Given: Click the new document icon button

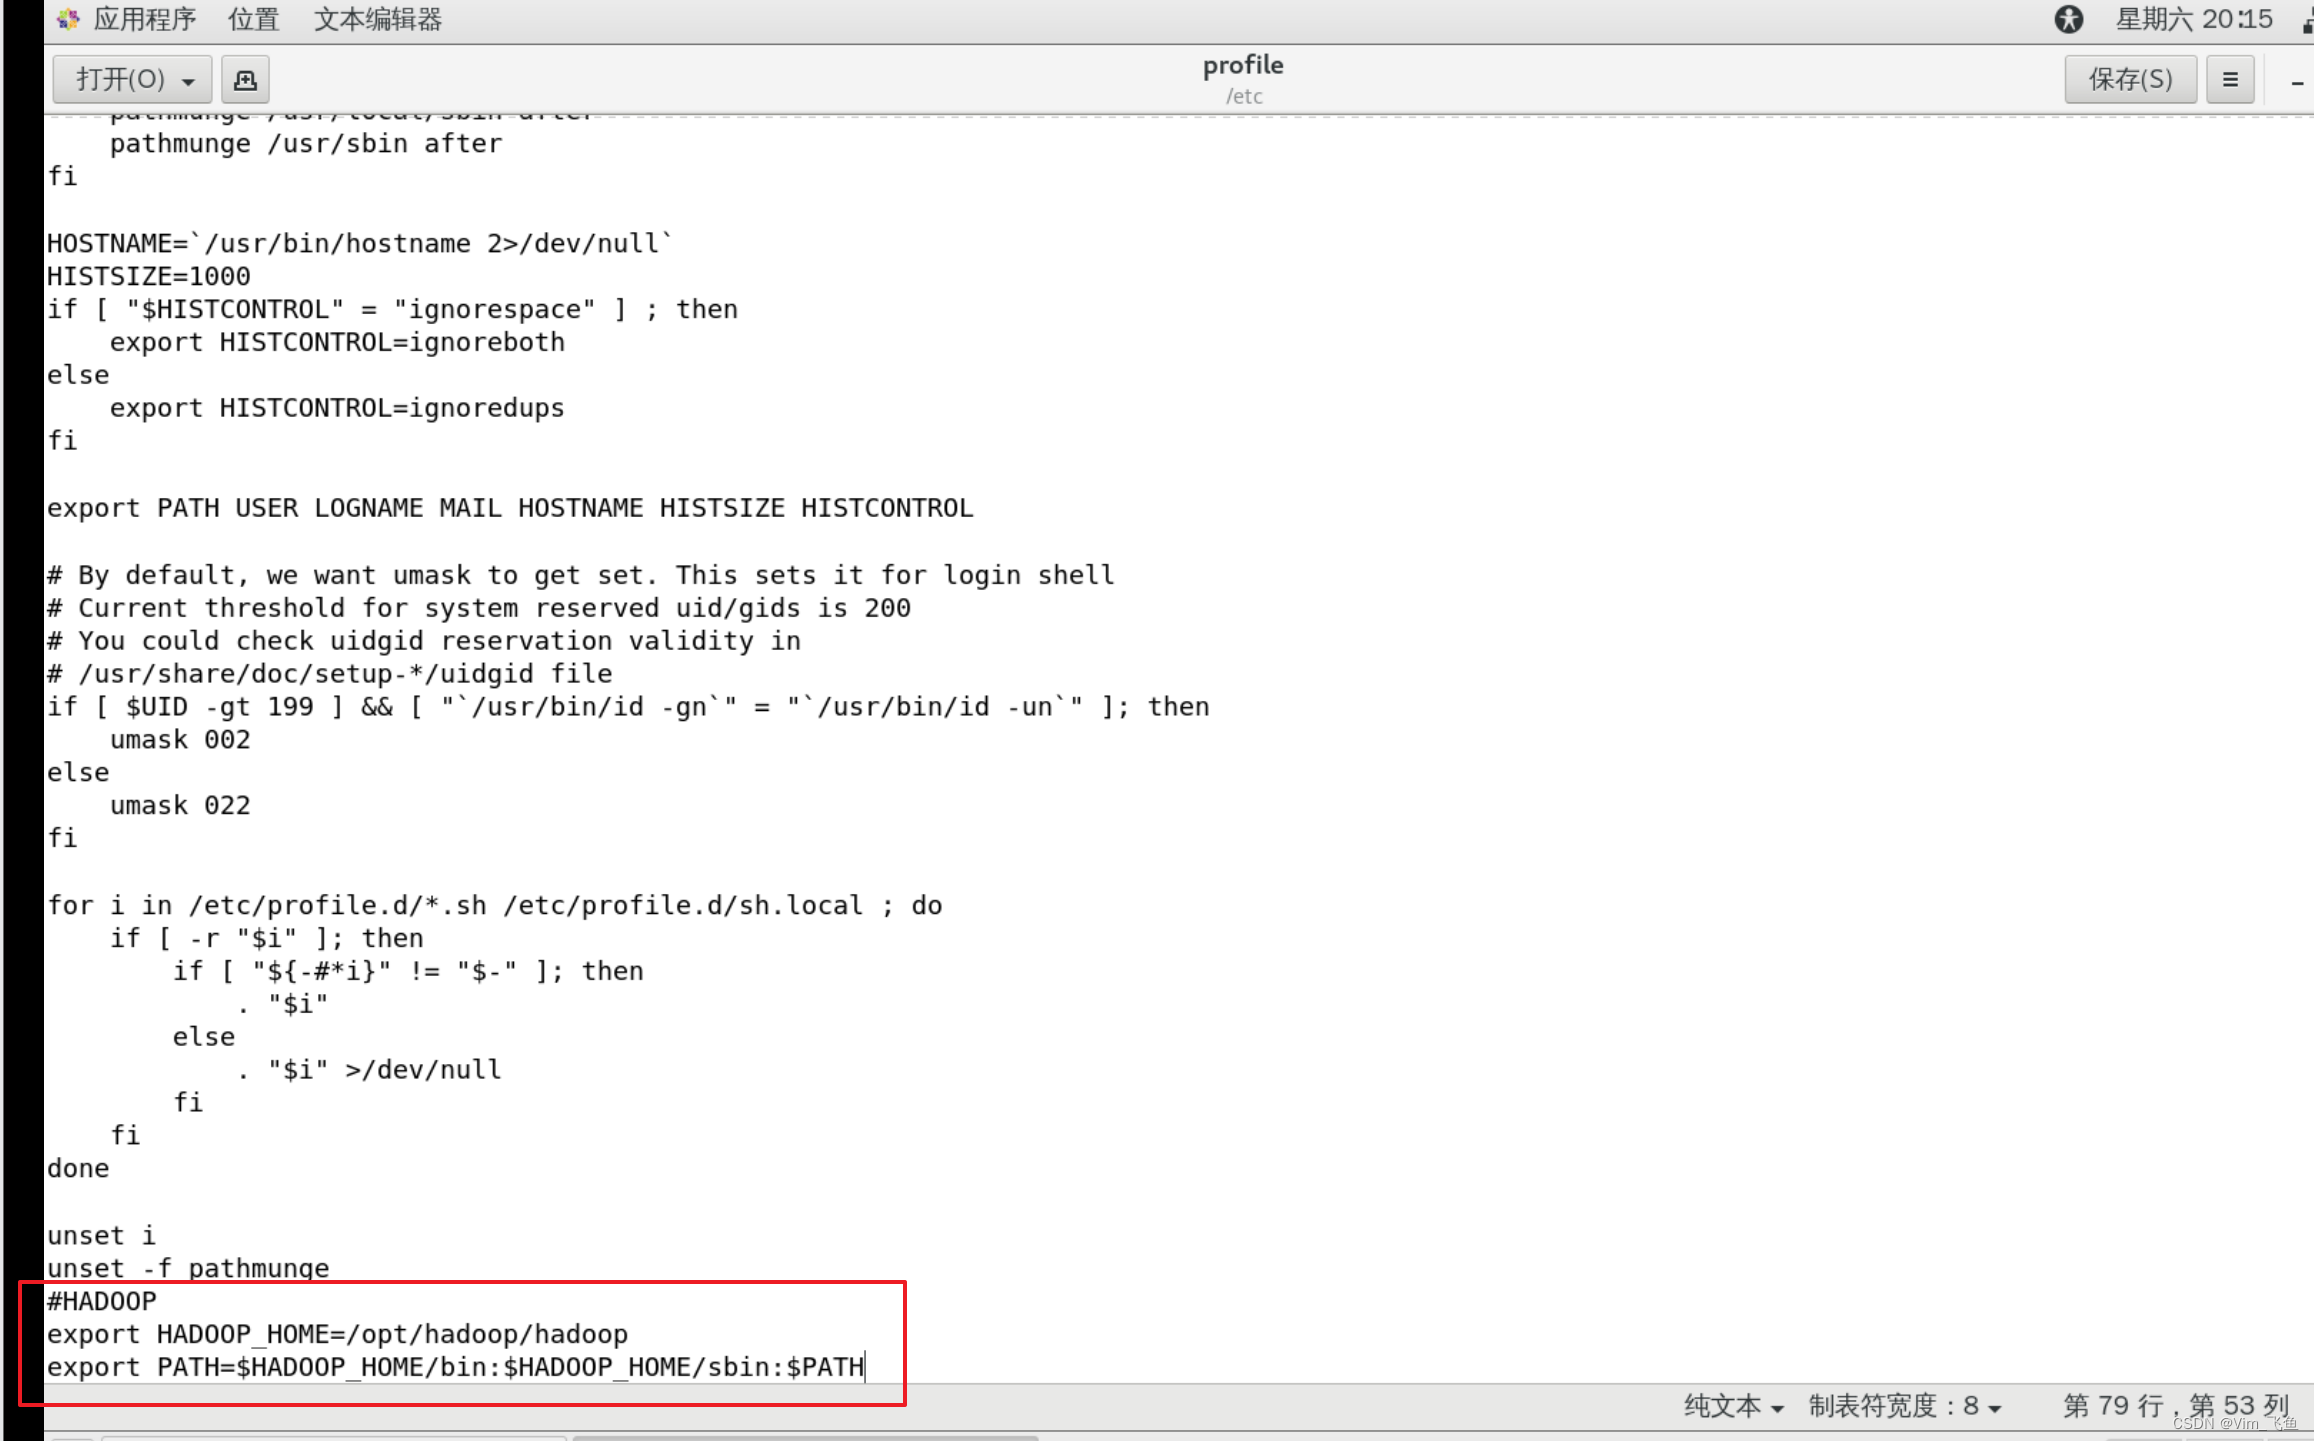Looking at the screenshot, I should (x=245, y=79).
